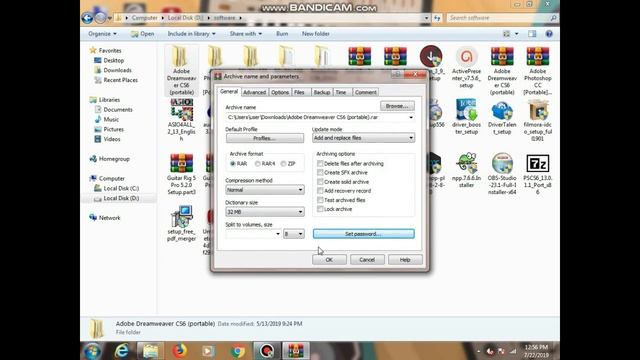This screenshot has height=360, width=640.
Task: Switch to the Advanced tab
Action: [x=254, y=92]
